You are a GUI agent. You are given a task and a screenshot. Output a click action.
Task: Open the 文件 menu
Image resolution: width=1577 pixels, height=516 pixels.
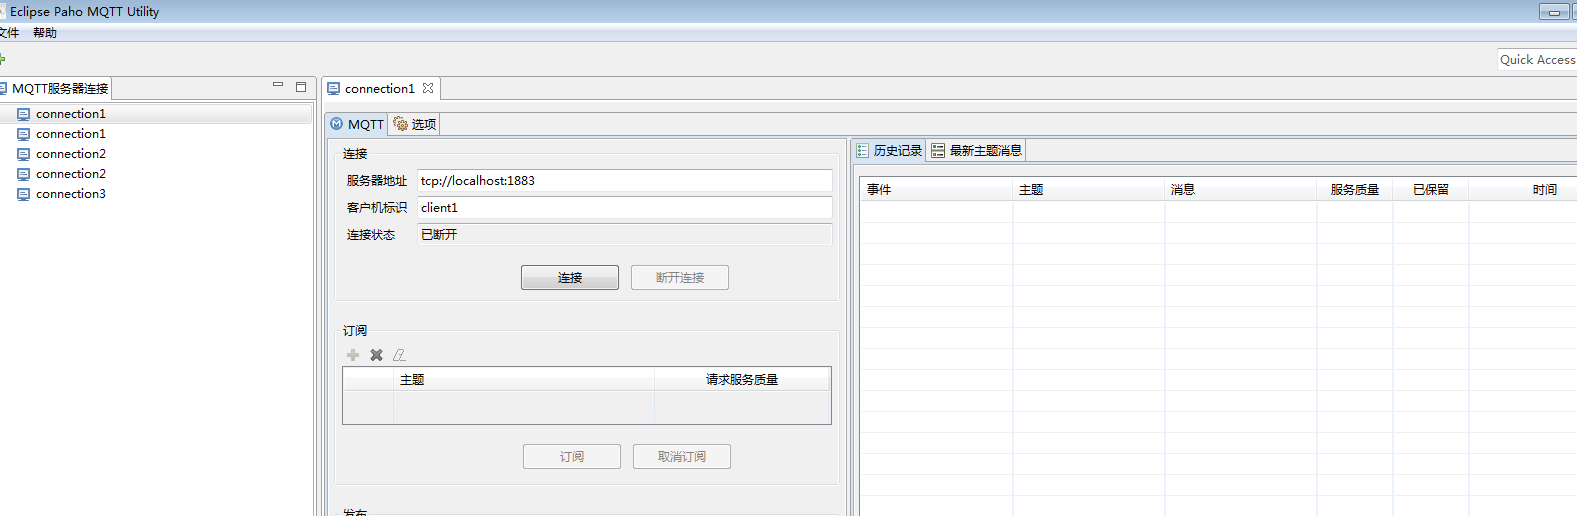(8, 33)
